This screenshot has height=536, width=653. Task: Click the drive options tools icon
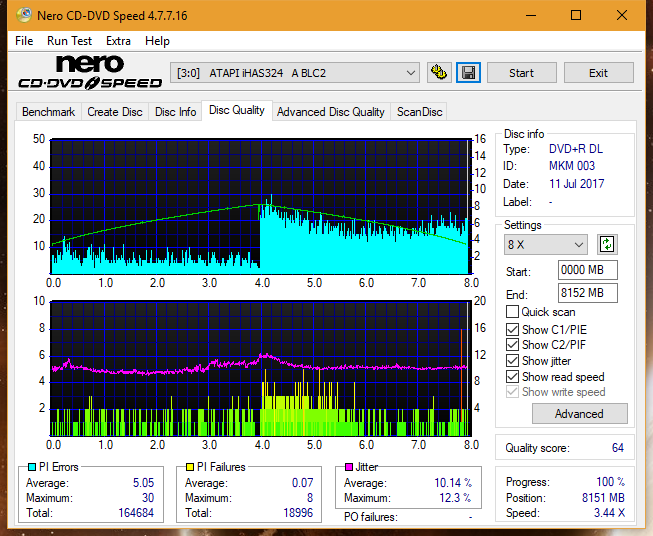click(x=439, y=73)
